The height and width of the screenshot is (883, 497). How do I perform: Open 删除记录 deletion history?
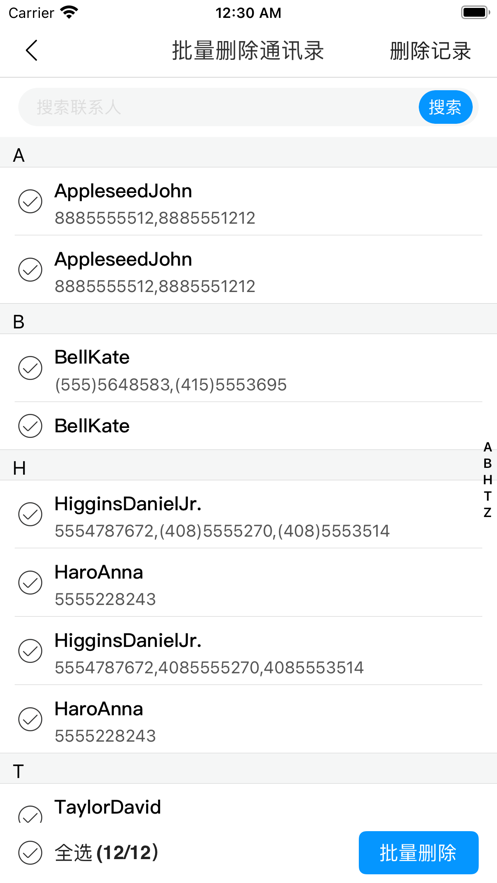pos(431,51)
